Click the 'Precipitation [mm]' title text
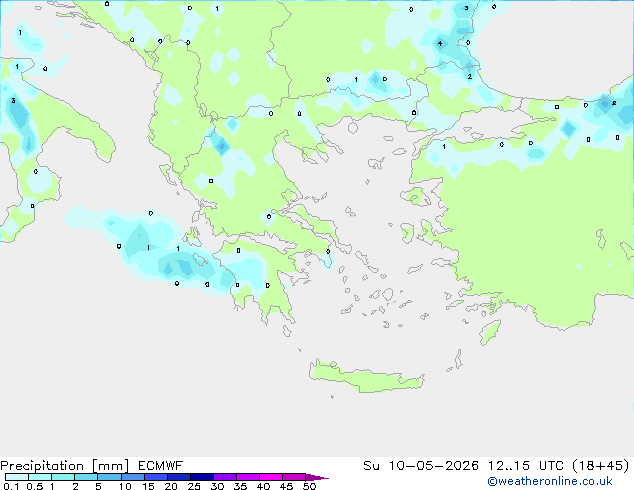 coord(65,466)
